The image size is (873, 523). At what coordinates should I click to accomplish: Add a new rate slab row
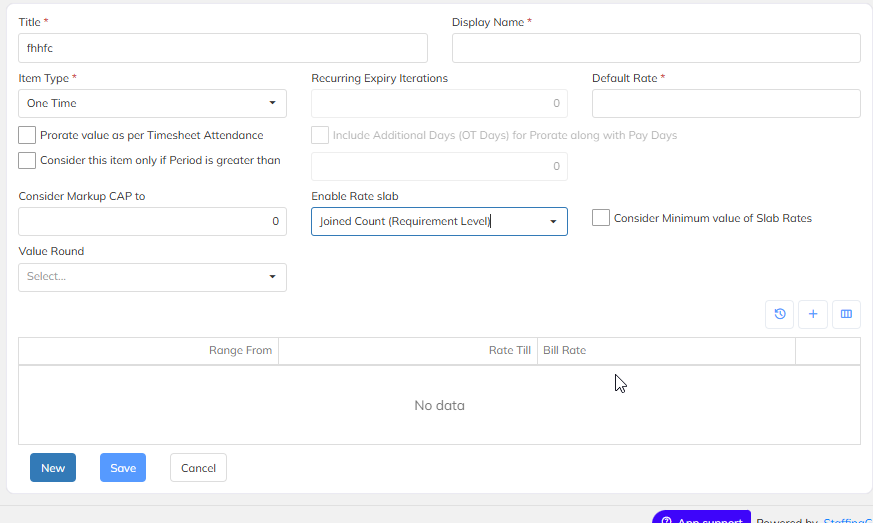[812, 314]
